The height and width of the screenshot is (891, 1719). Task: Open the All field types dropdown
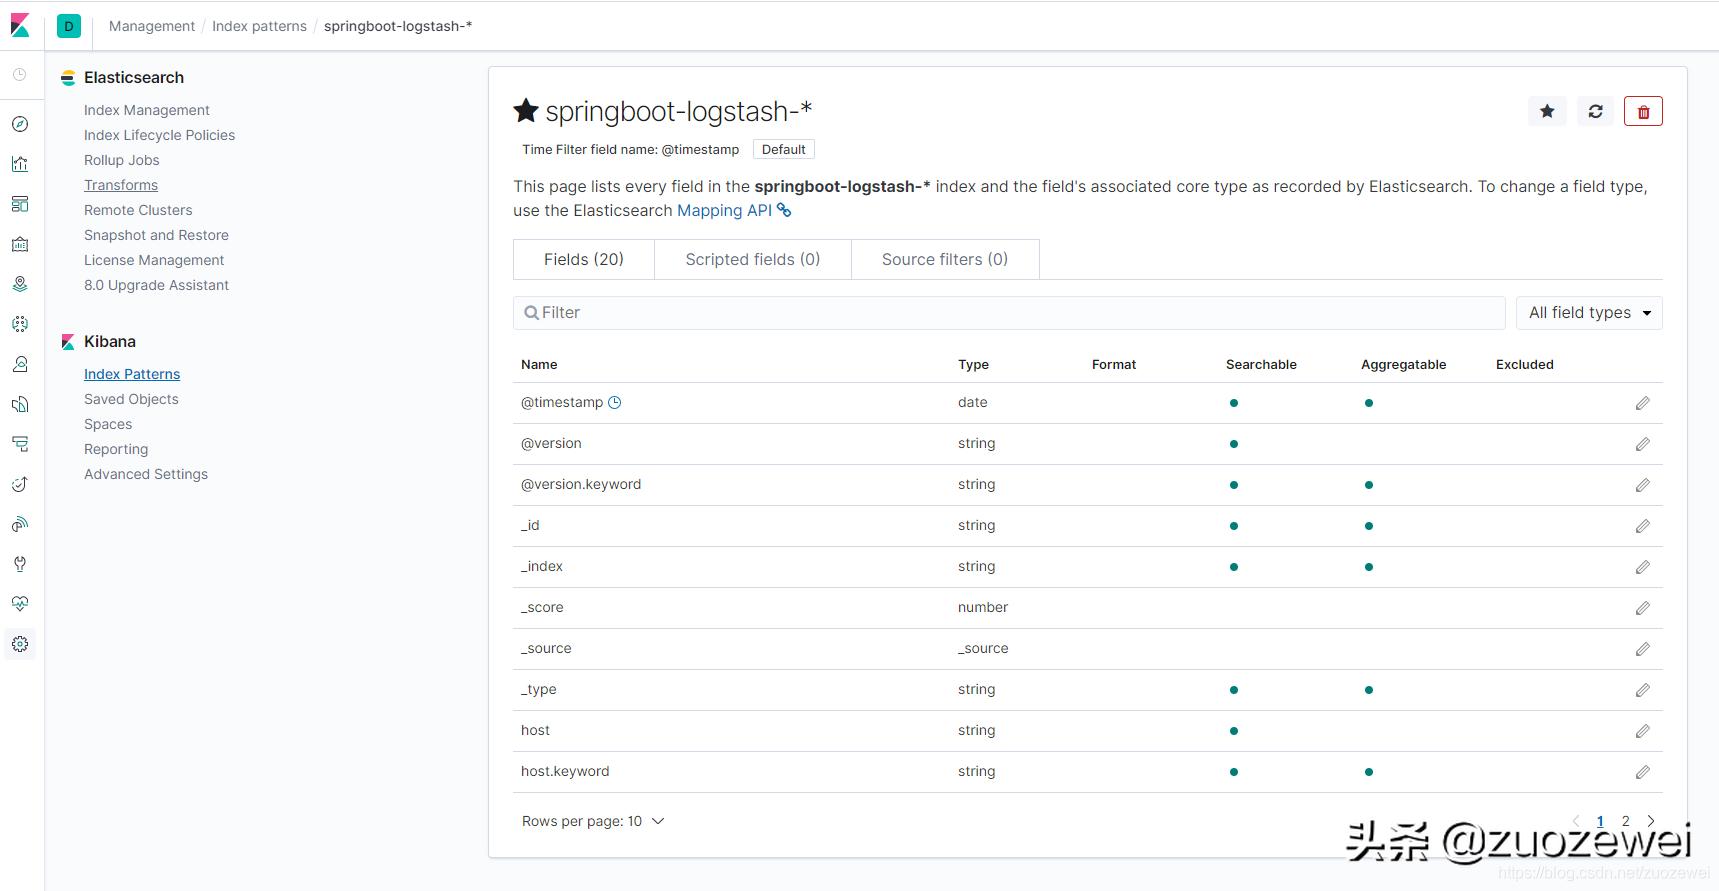(1589, 313)
